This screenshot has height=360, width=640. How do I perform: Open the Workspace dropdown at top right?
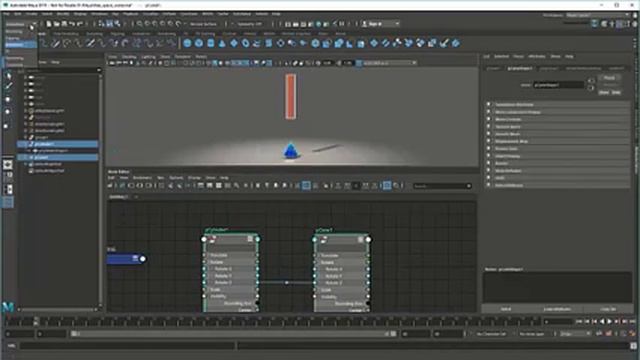pyautogui.click(x=598, y=15)
